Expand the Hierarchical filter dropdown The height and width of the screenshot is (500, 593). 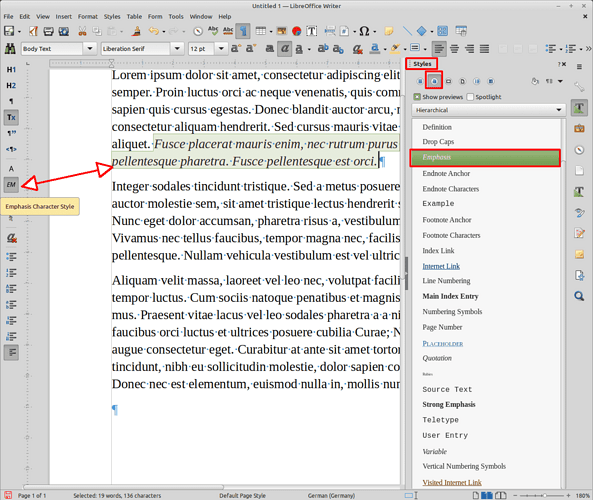[489, 110]
